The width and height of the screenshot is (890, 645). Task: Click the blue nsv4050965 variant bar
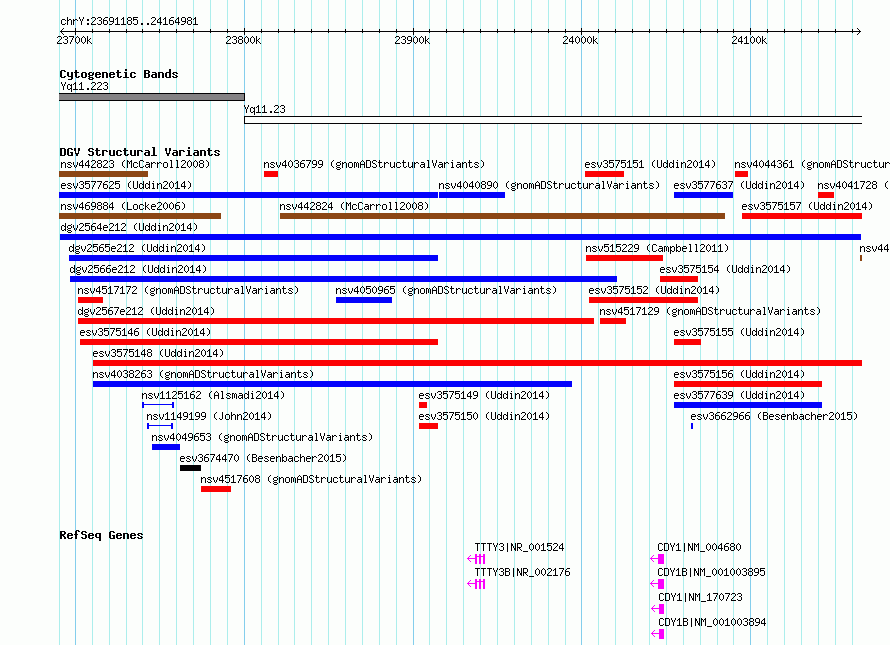point(364,300)
